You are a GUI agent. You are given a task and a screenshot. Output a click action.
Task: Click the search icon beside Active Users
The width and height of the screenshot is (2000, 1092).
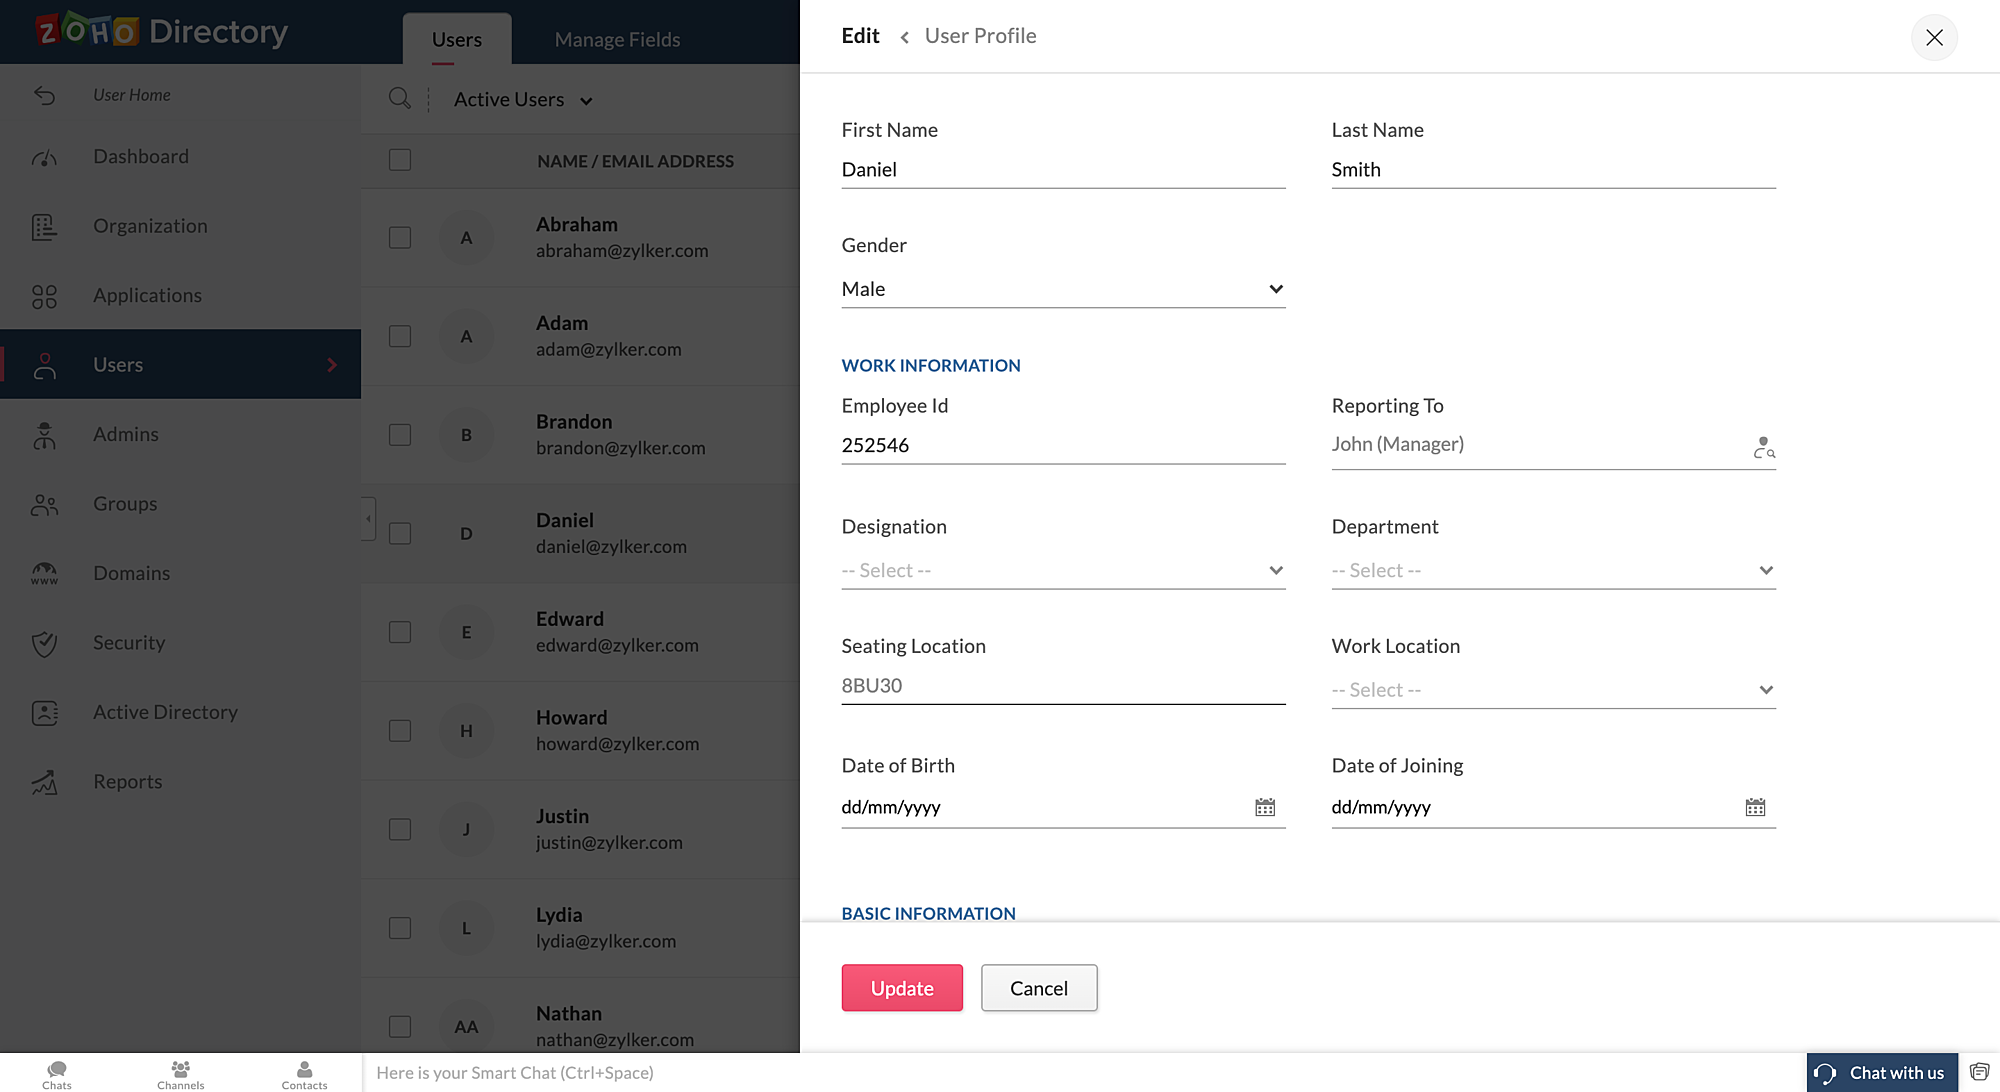click(399, 98)
